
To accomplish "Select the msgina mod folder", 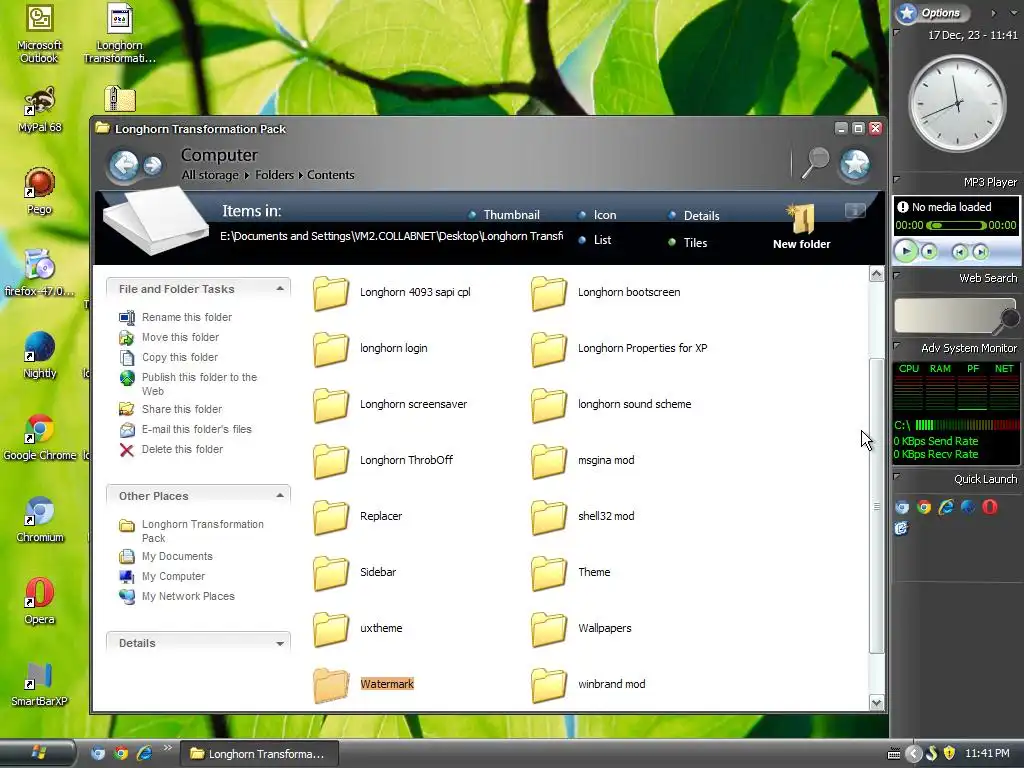I will click(583, 460).
